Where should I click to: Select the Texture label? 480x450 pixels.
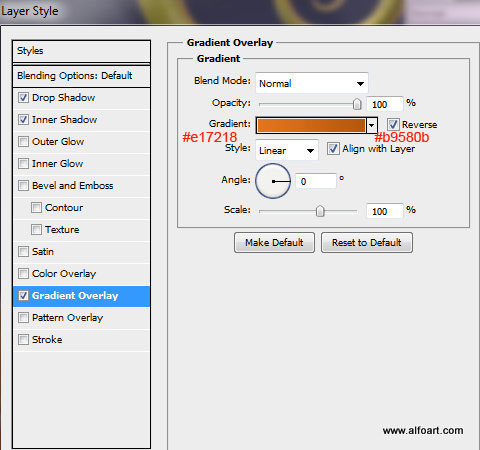tap(62, 230)
